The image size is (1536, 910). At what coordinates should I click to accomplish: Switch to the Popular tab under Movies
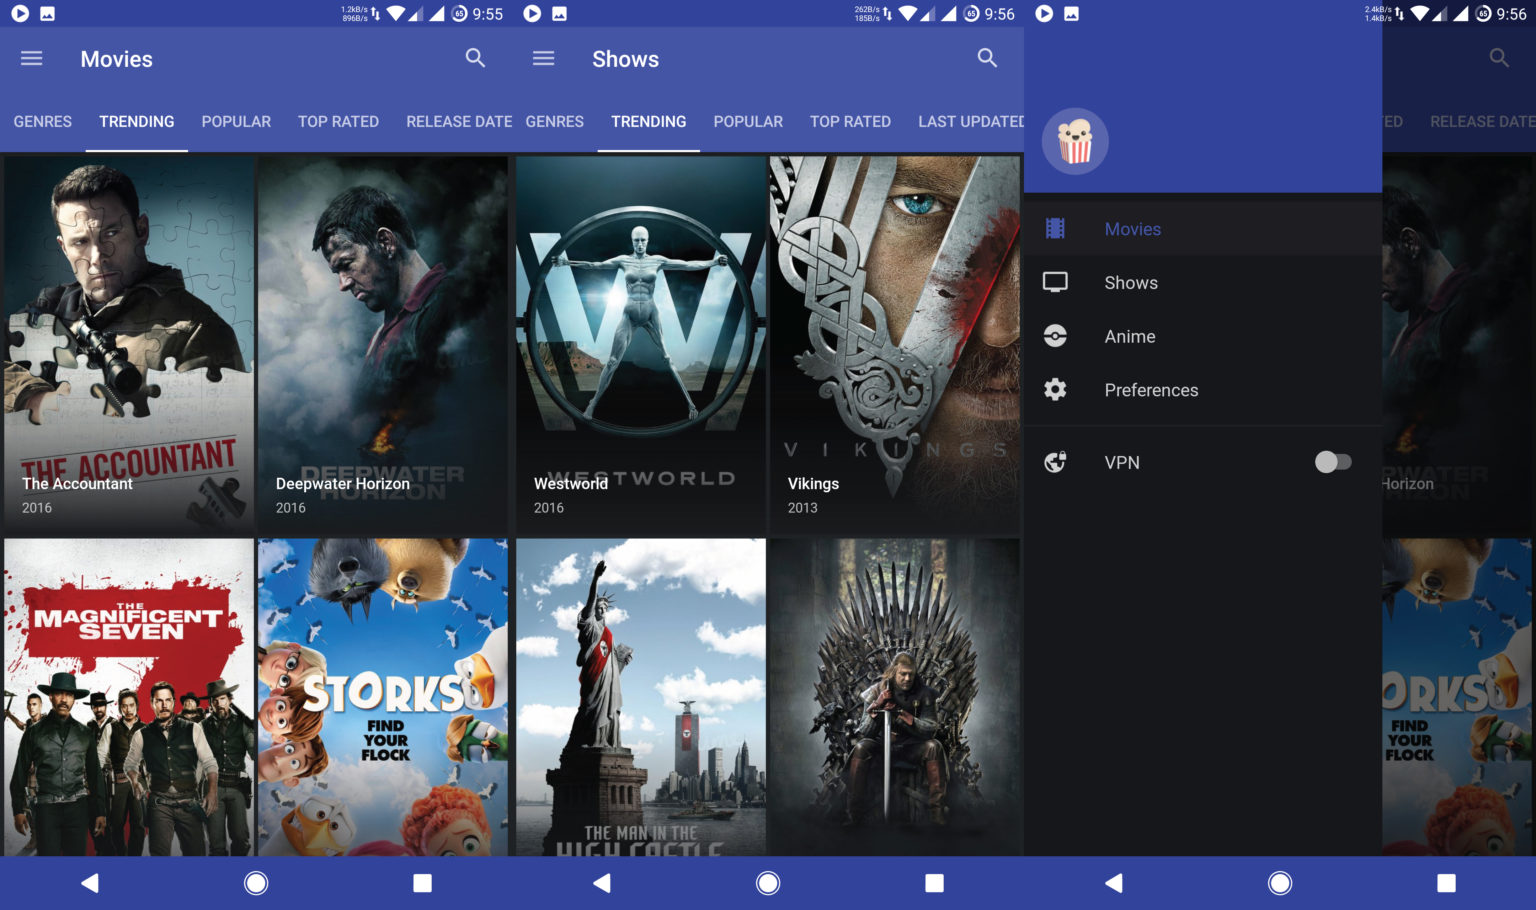[236, 121]
